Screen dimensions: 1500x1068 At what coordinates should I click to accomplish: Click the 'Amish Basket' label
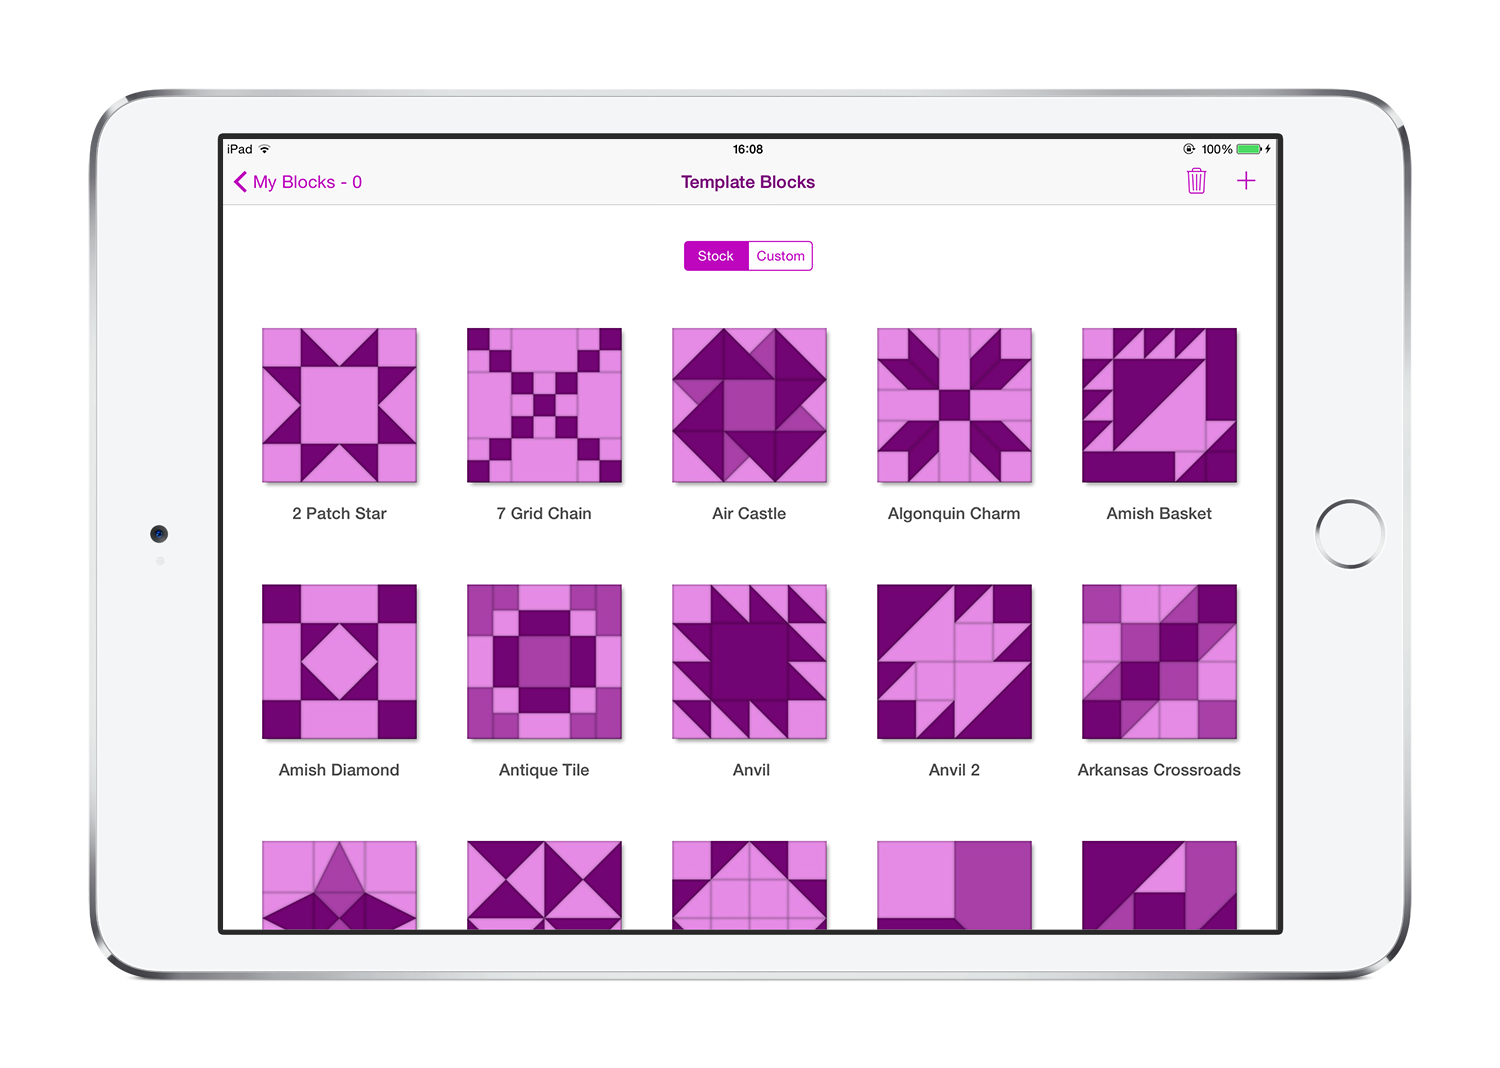pos(1159,513)
